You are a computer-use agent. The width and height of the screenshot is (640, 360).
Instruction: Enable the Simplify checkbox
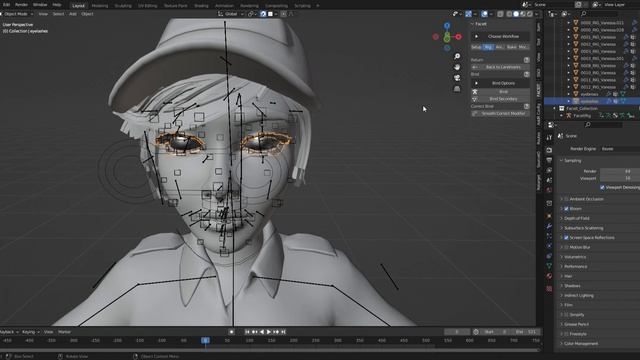coord(566,315)
